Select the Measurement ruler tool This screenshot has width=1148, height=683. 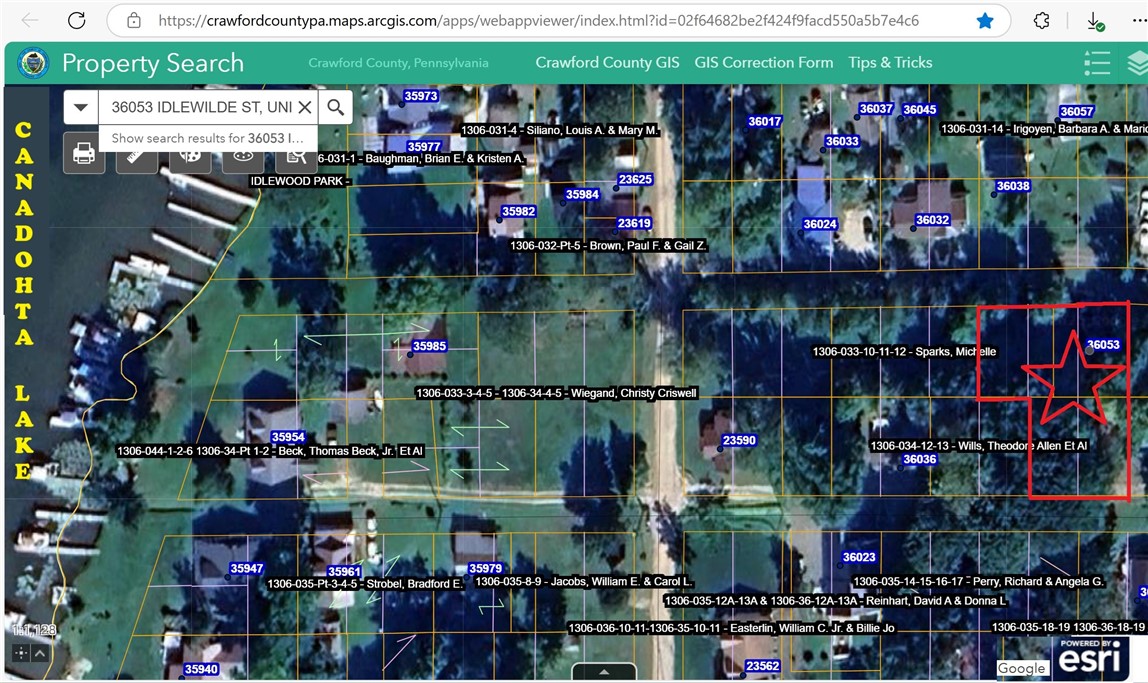click(x=136, y=155)
